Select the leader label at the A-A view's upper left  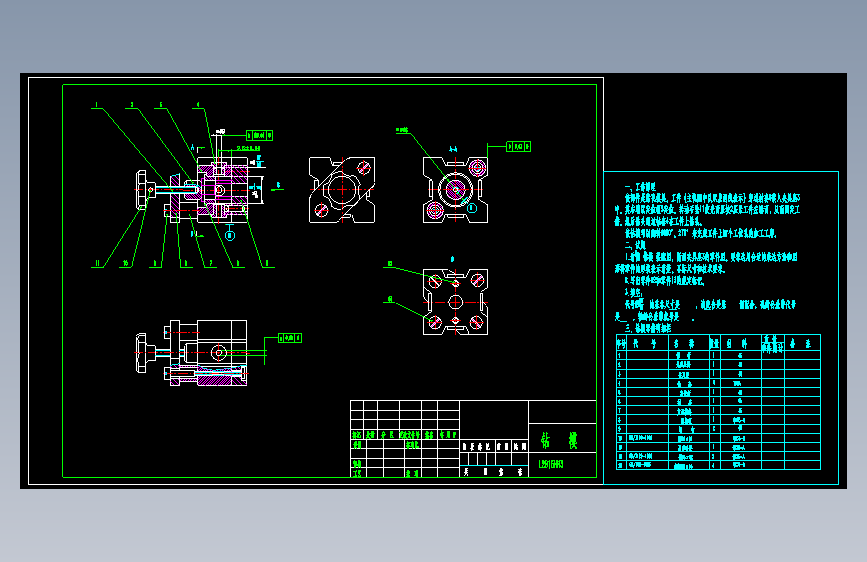402,131
